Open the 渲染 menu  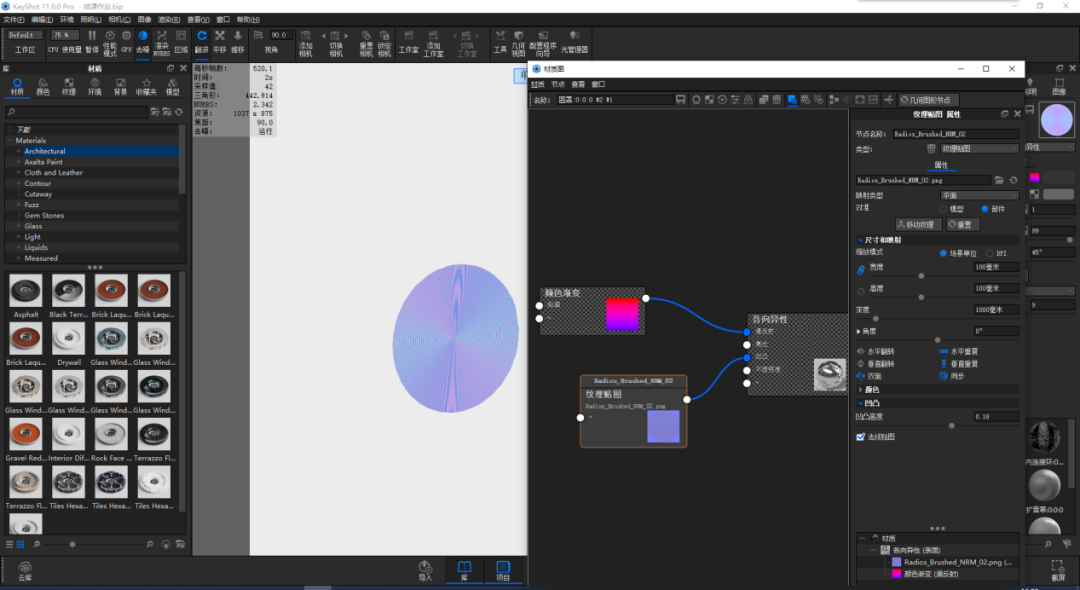tap(169, 20)
